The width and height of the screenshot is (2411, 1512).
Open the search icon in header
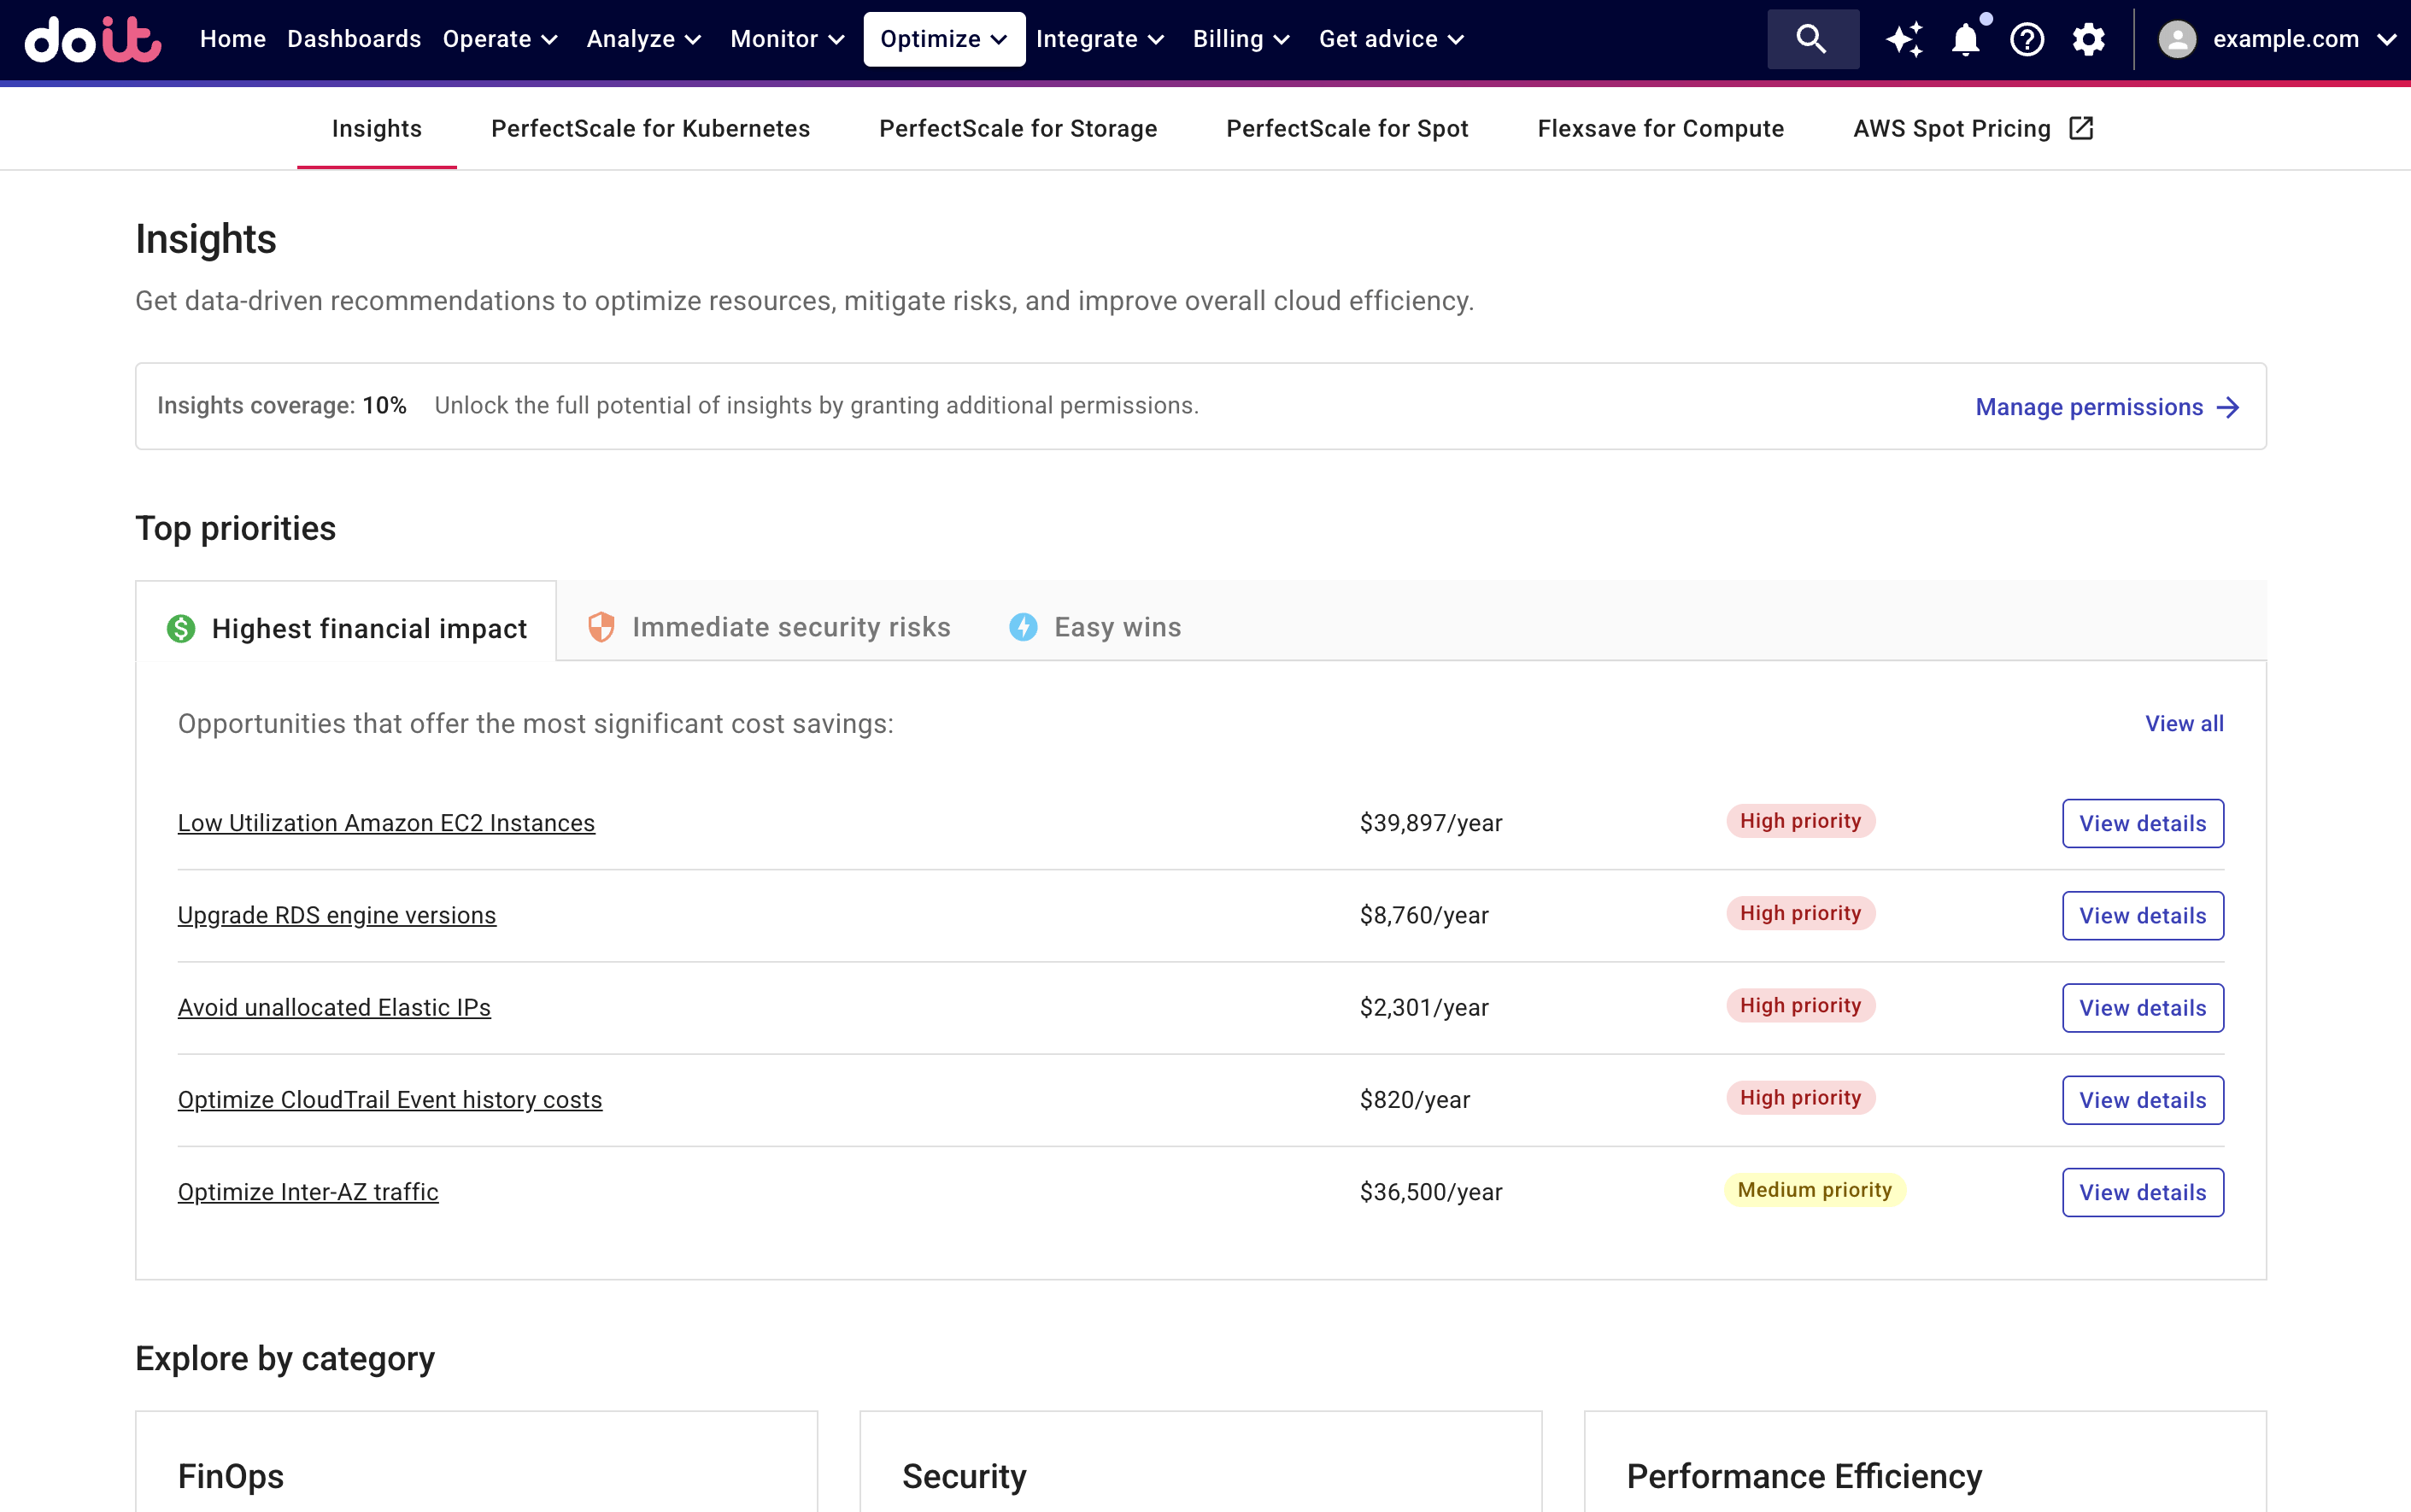tap(1812, 39)
